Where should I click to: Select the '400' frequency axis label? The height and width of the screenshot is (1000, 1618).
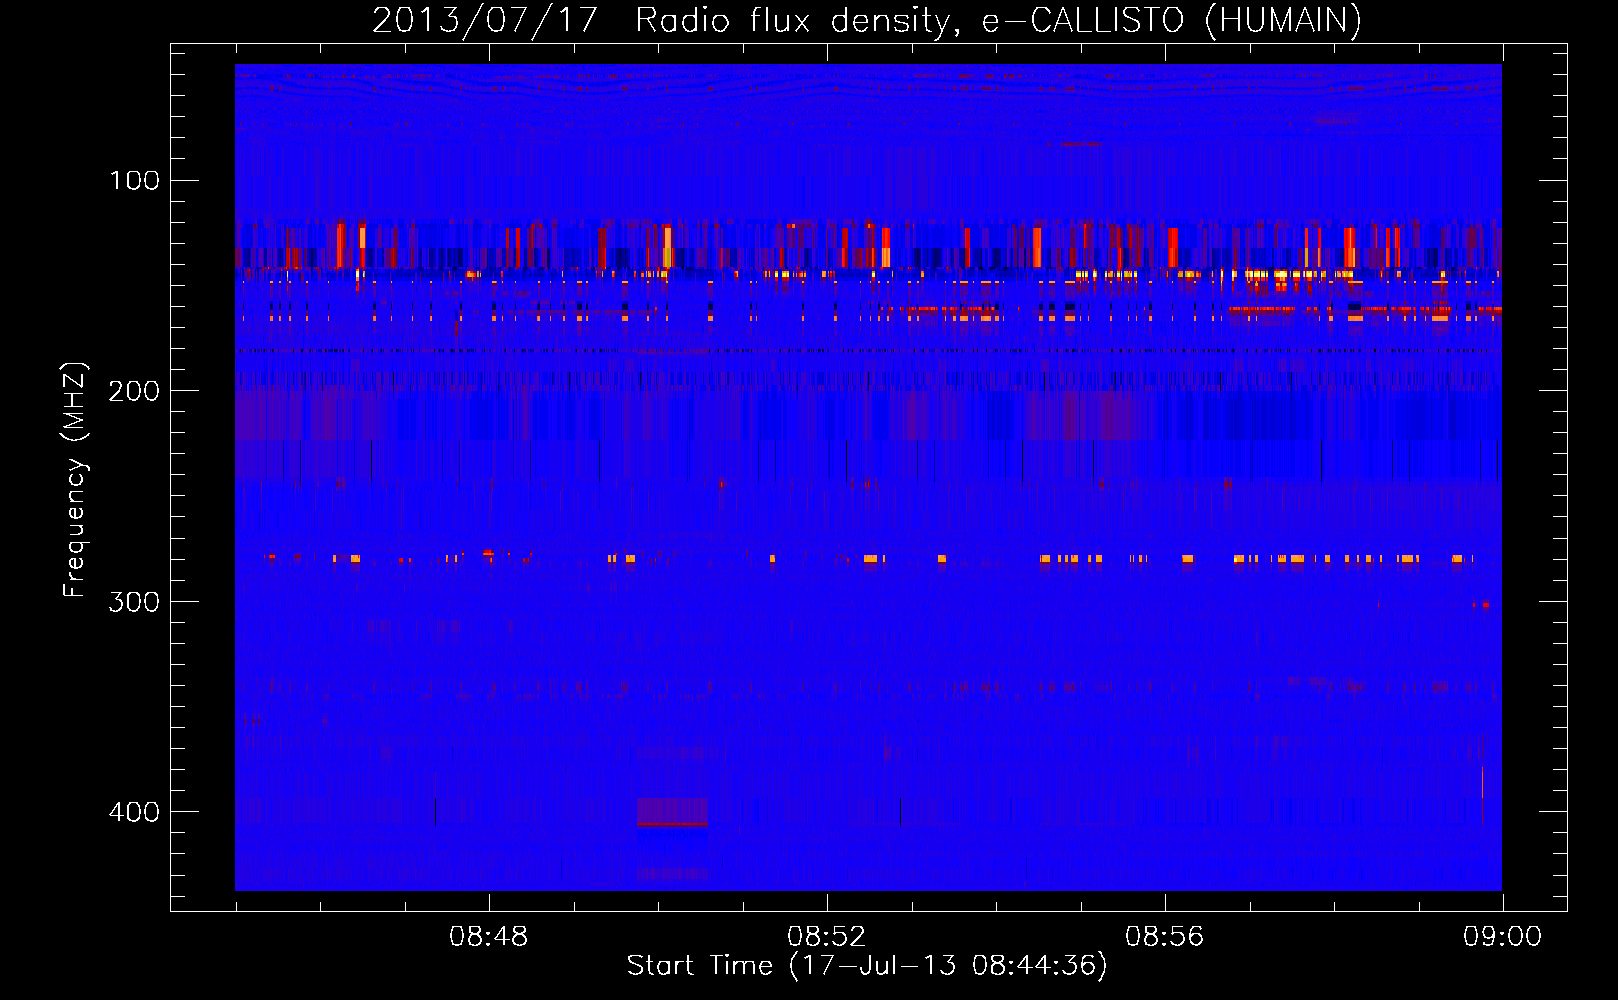(x=134, y=812)
